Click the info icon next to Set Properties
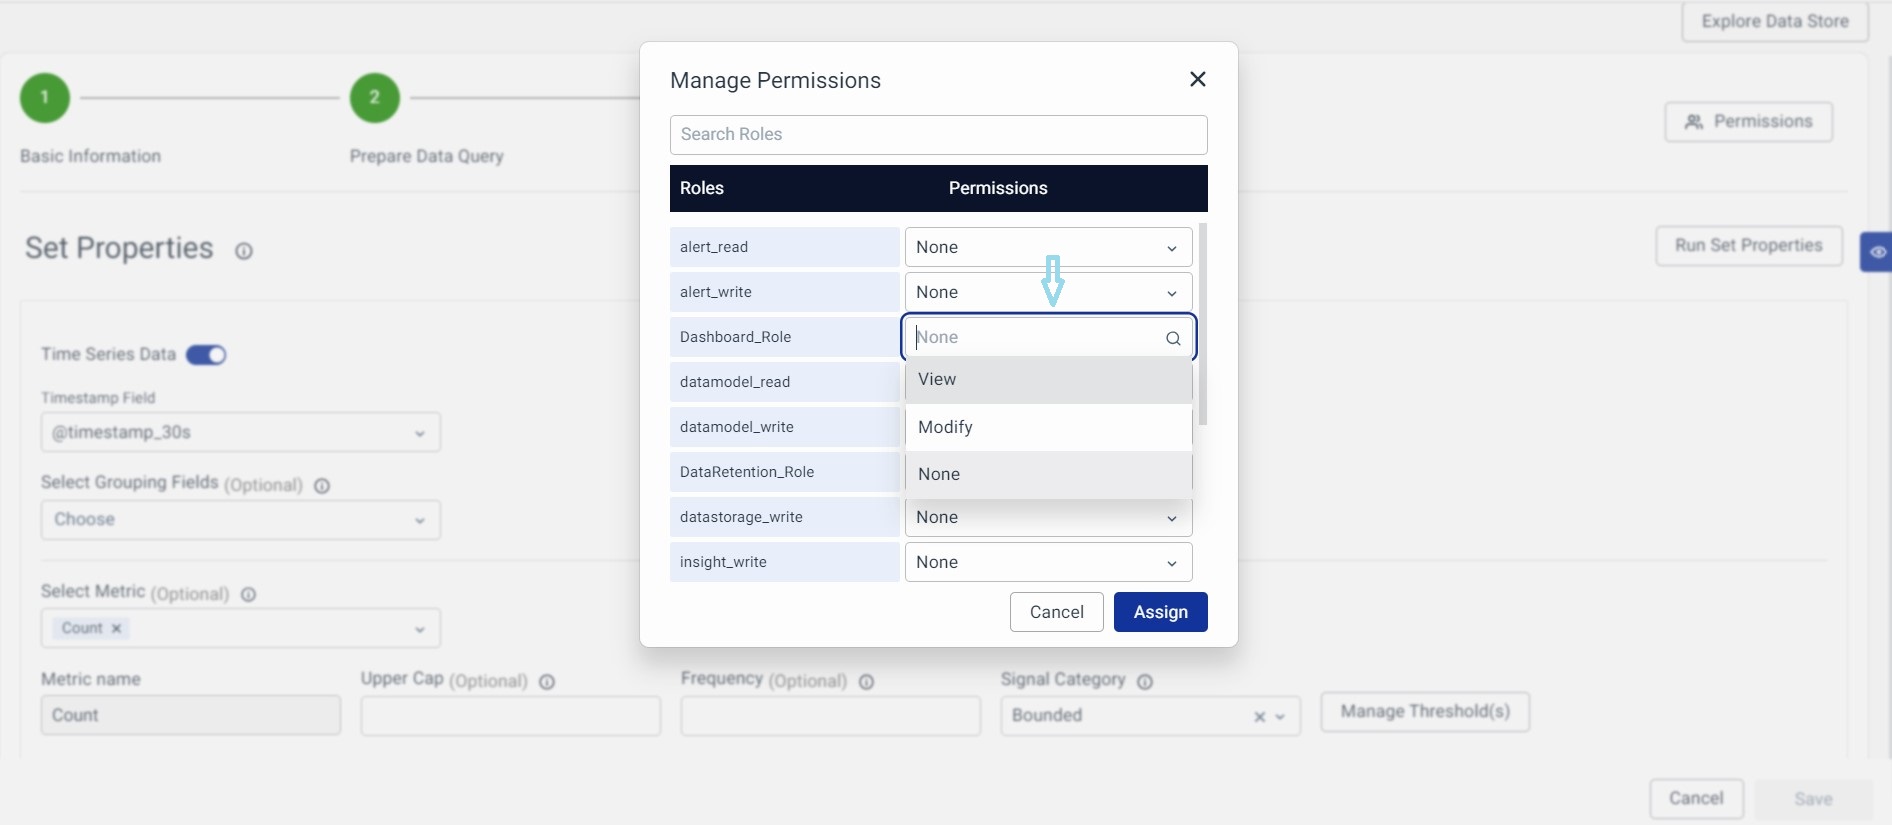The image size is (1892, 825). tap(244, 251)
